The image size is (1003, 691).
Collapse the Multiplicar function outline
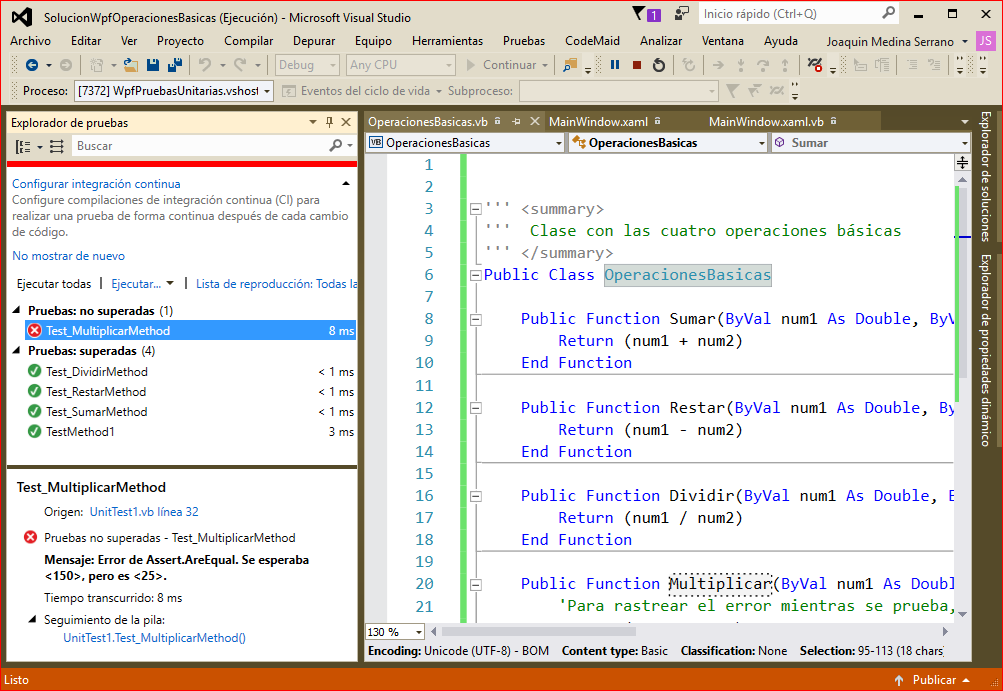coord(475,585)
